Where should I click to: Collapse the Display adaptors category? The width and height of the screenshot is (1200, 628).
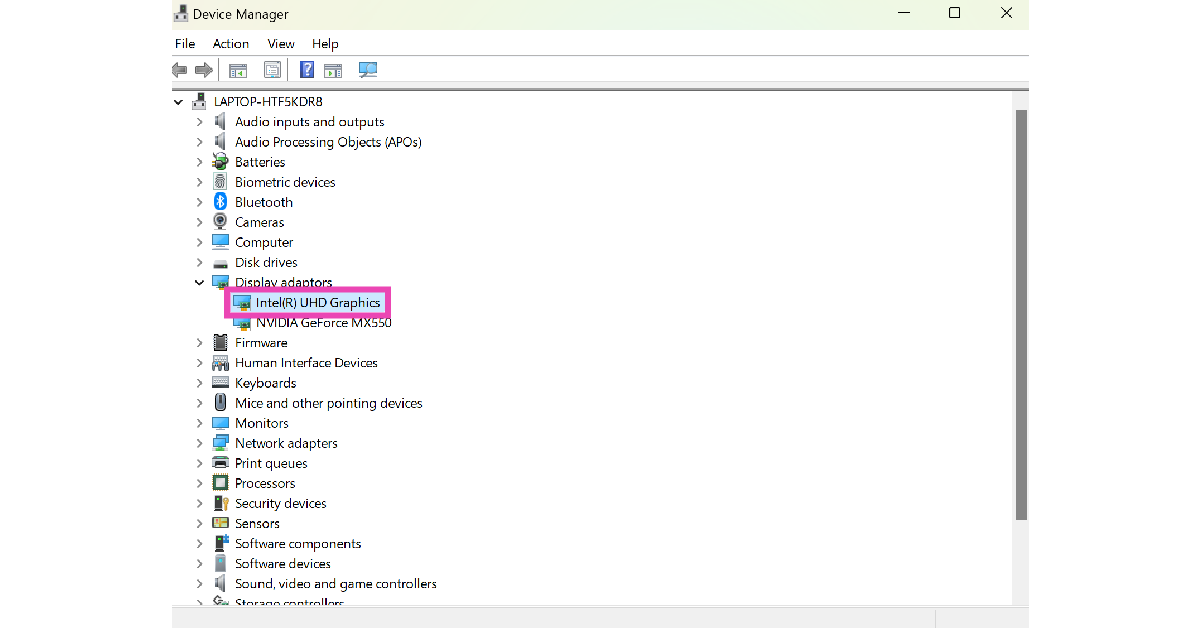pos(199,283)
